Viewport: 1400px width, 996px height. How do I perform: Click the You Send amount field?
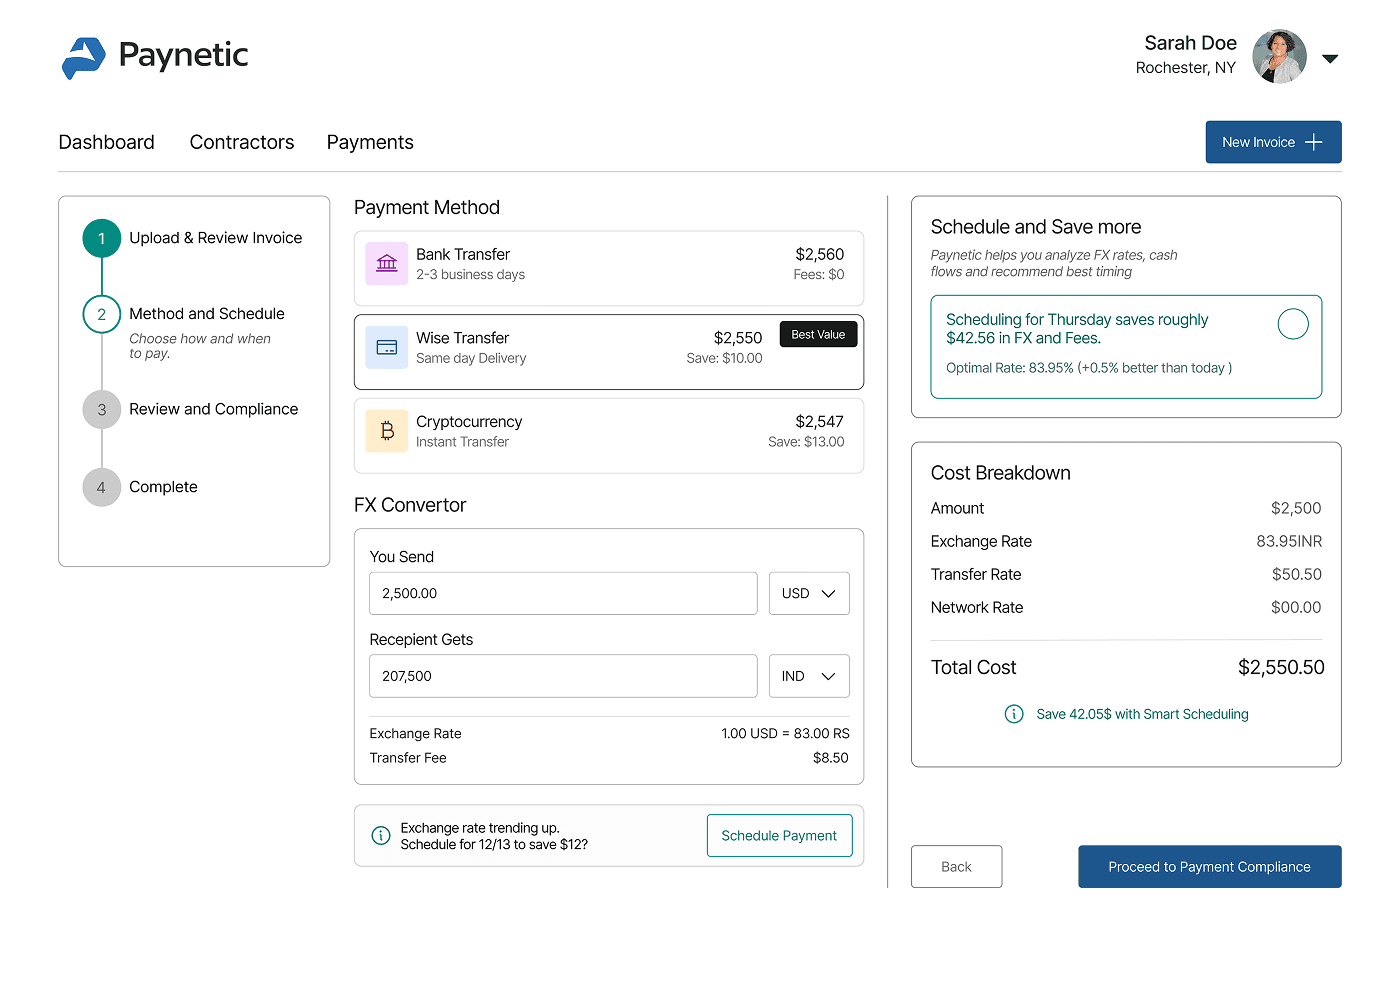(x=562, y=594)
